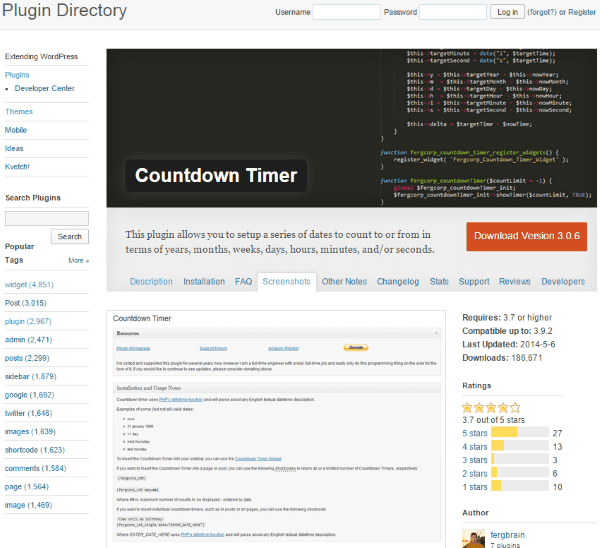Click the fergbrain author avatar image

(x=475, y=539)
